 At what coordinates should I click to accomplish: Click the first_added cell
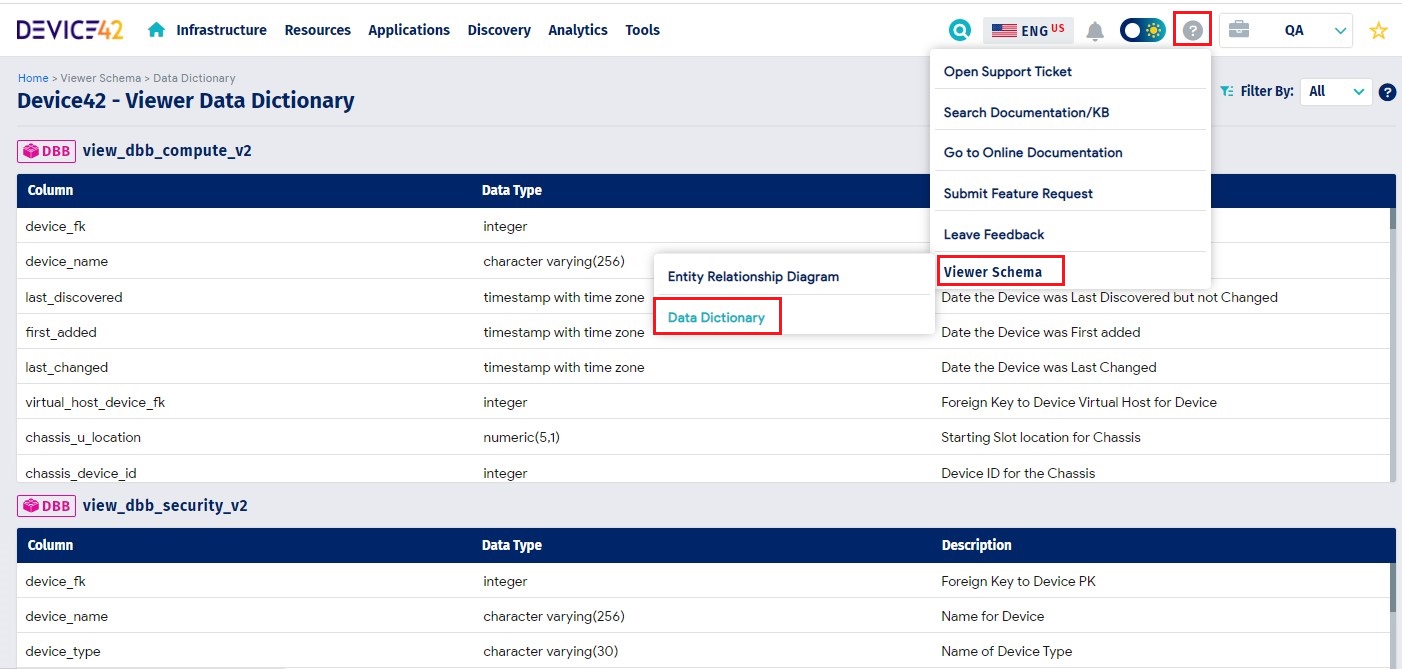pyautogui.click(x=61, y=332)
